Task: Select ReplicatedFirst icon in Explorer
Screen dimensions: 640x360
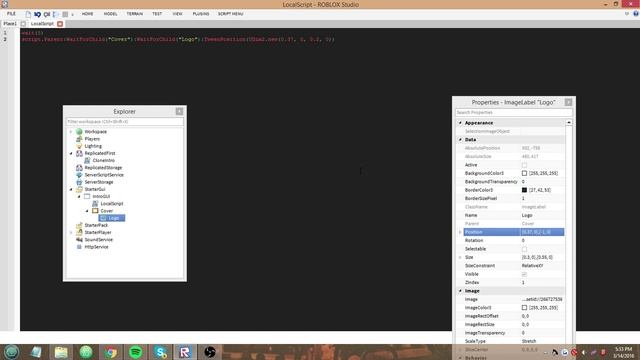Action: click(x=79, y=153)
